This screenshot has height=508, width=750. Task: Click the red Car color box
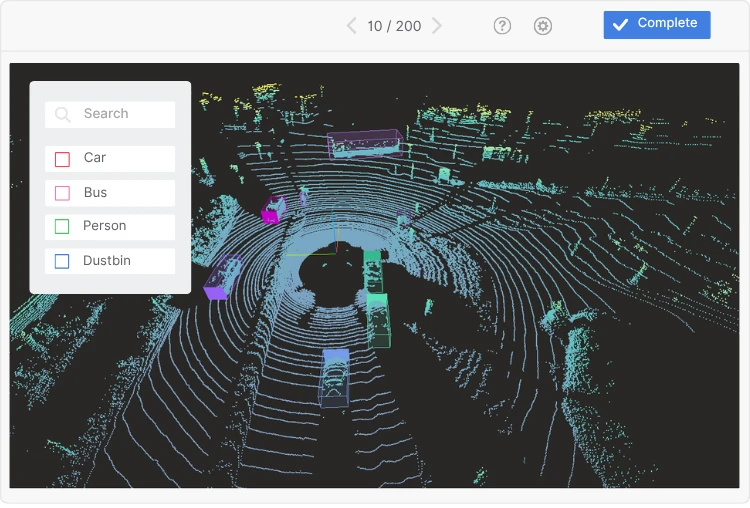62,159
